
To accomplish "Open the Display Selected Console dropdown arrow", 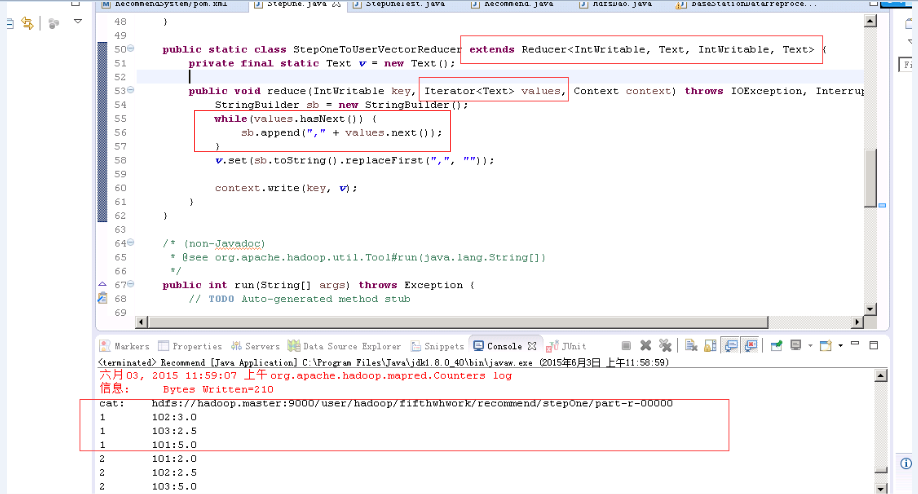I will coord(810,346).
